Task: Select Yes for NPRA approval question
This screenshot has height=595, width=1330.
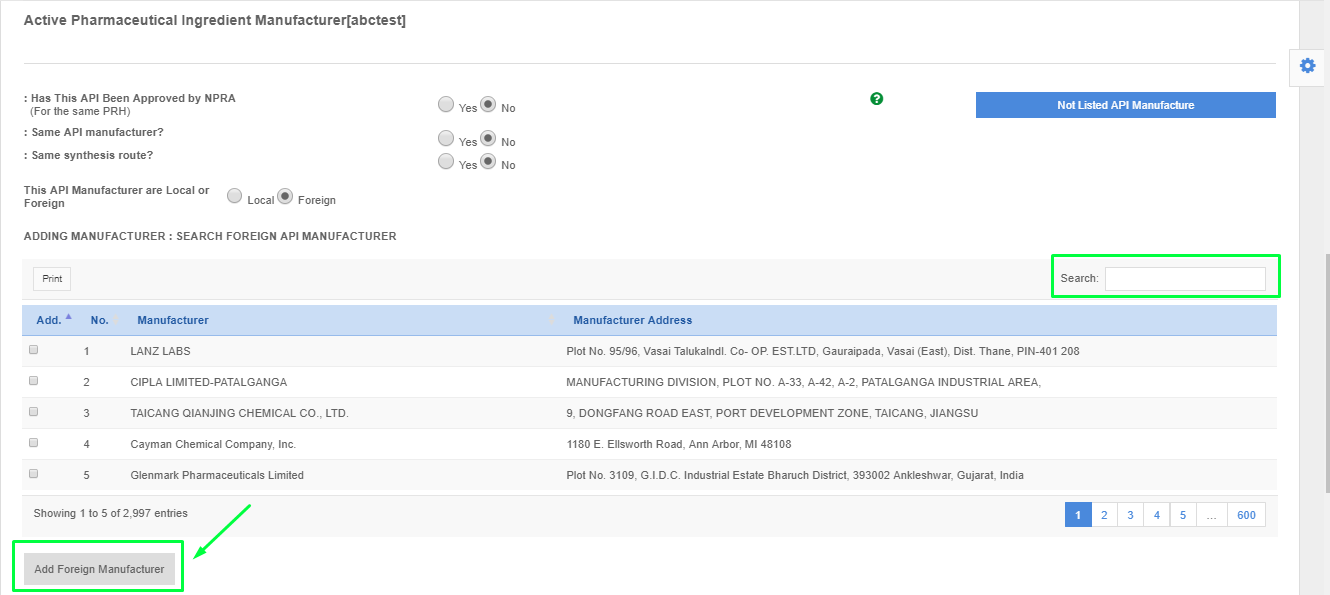Action: (x=446, y=104)
